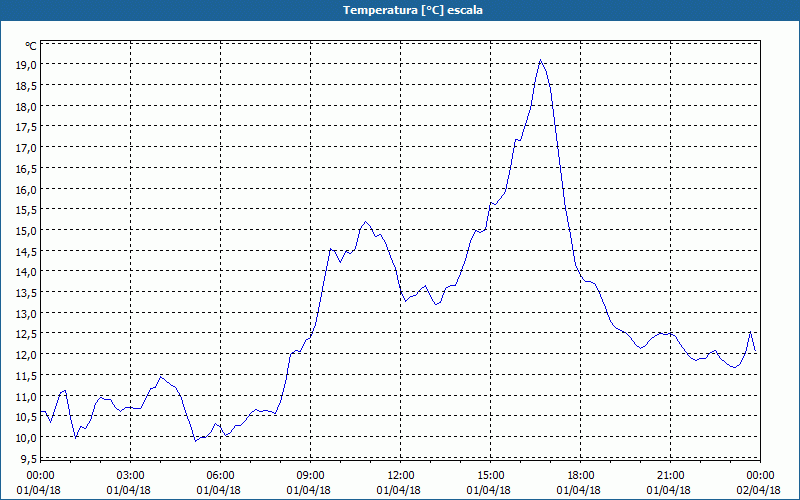Click the °C unit label on axis

point(31,46)
